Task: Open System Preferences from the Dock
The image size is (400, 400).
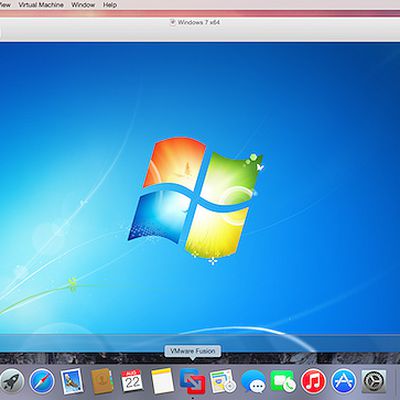Action: [x=374, y=381]
